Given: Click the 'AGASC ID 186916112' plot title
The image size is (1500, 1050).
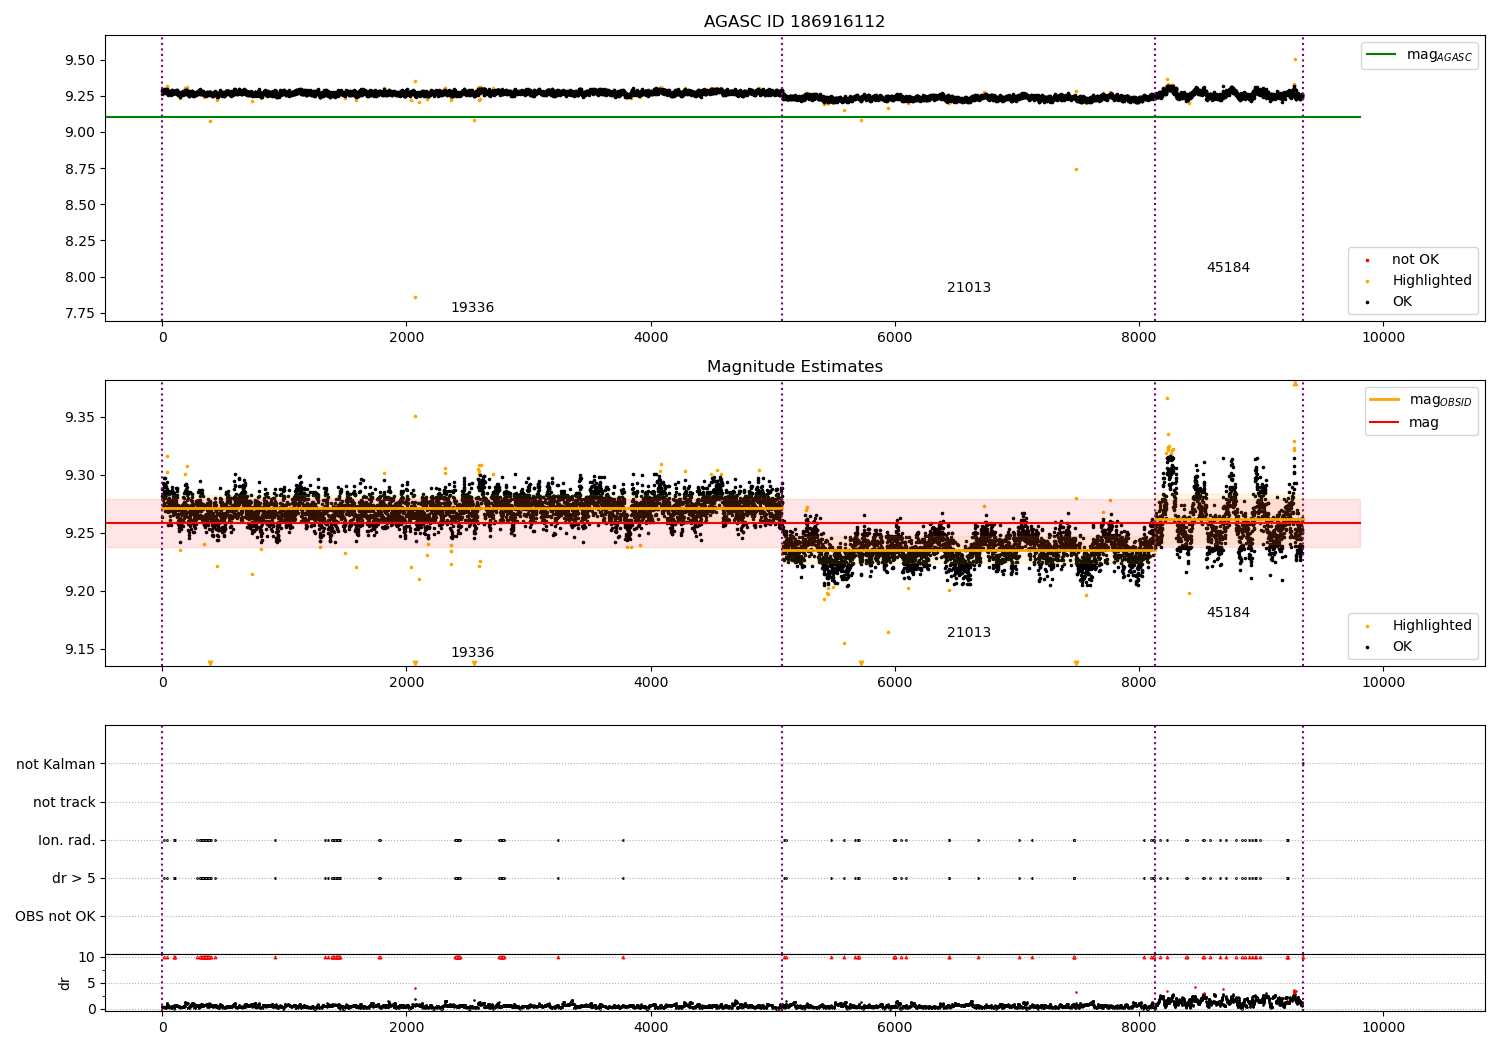Looking at the screenshot, I should [x=794, y=22].
